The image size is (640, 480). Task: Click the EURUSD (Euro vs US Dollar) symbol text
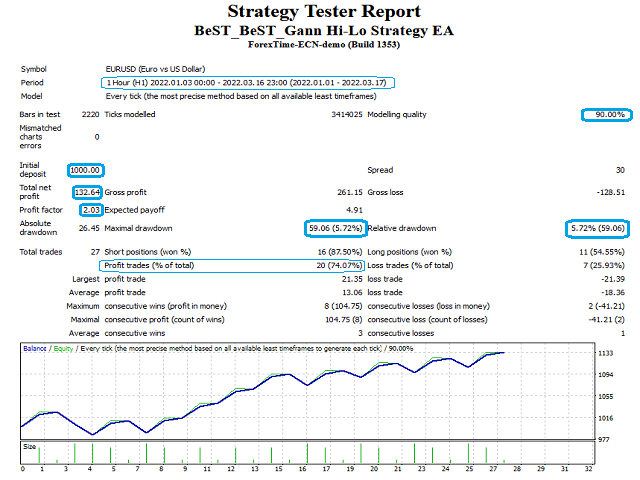pyautogui.click(x=156, y=69)
